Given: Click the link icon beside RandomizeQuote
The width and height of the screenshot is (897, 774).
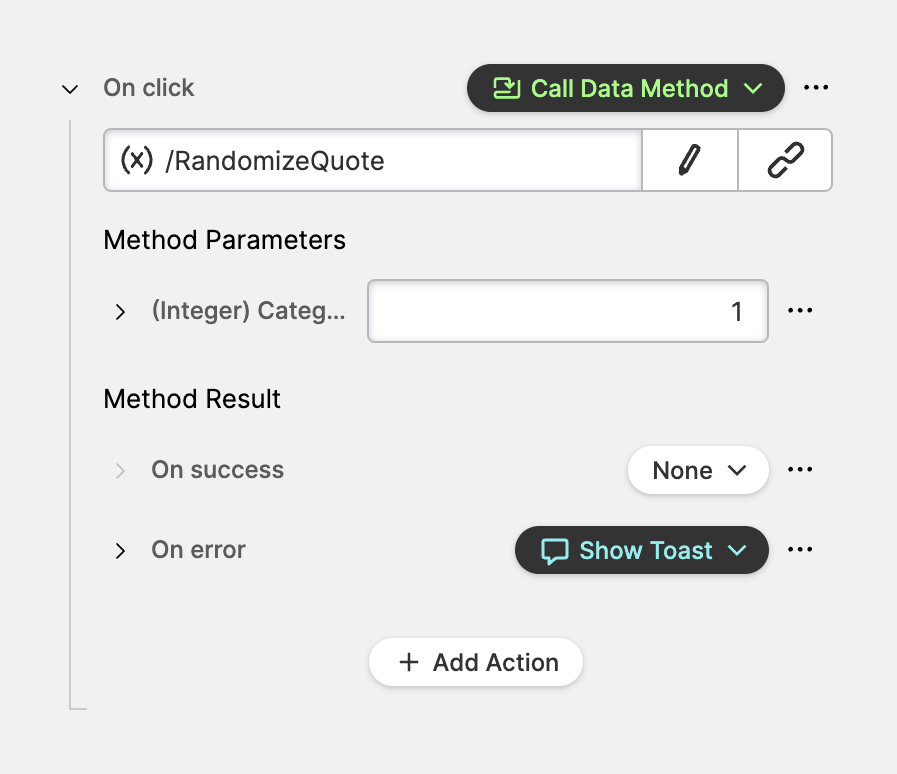Looking at the screenshot, I should [785, 160].
